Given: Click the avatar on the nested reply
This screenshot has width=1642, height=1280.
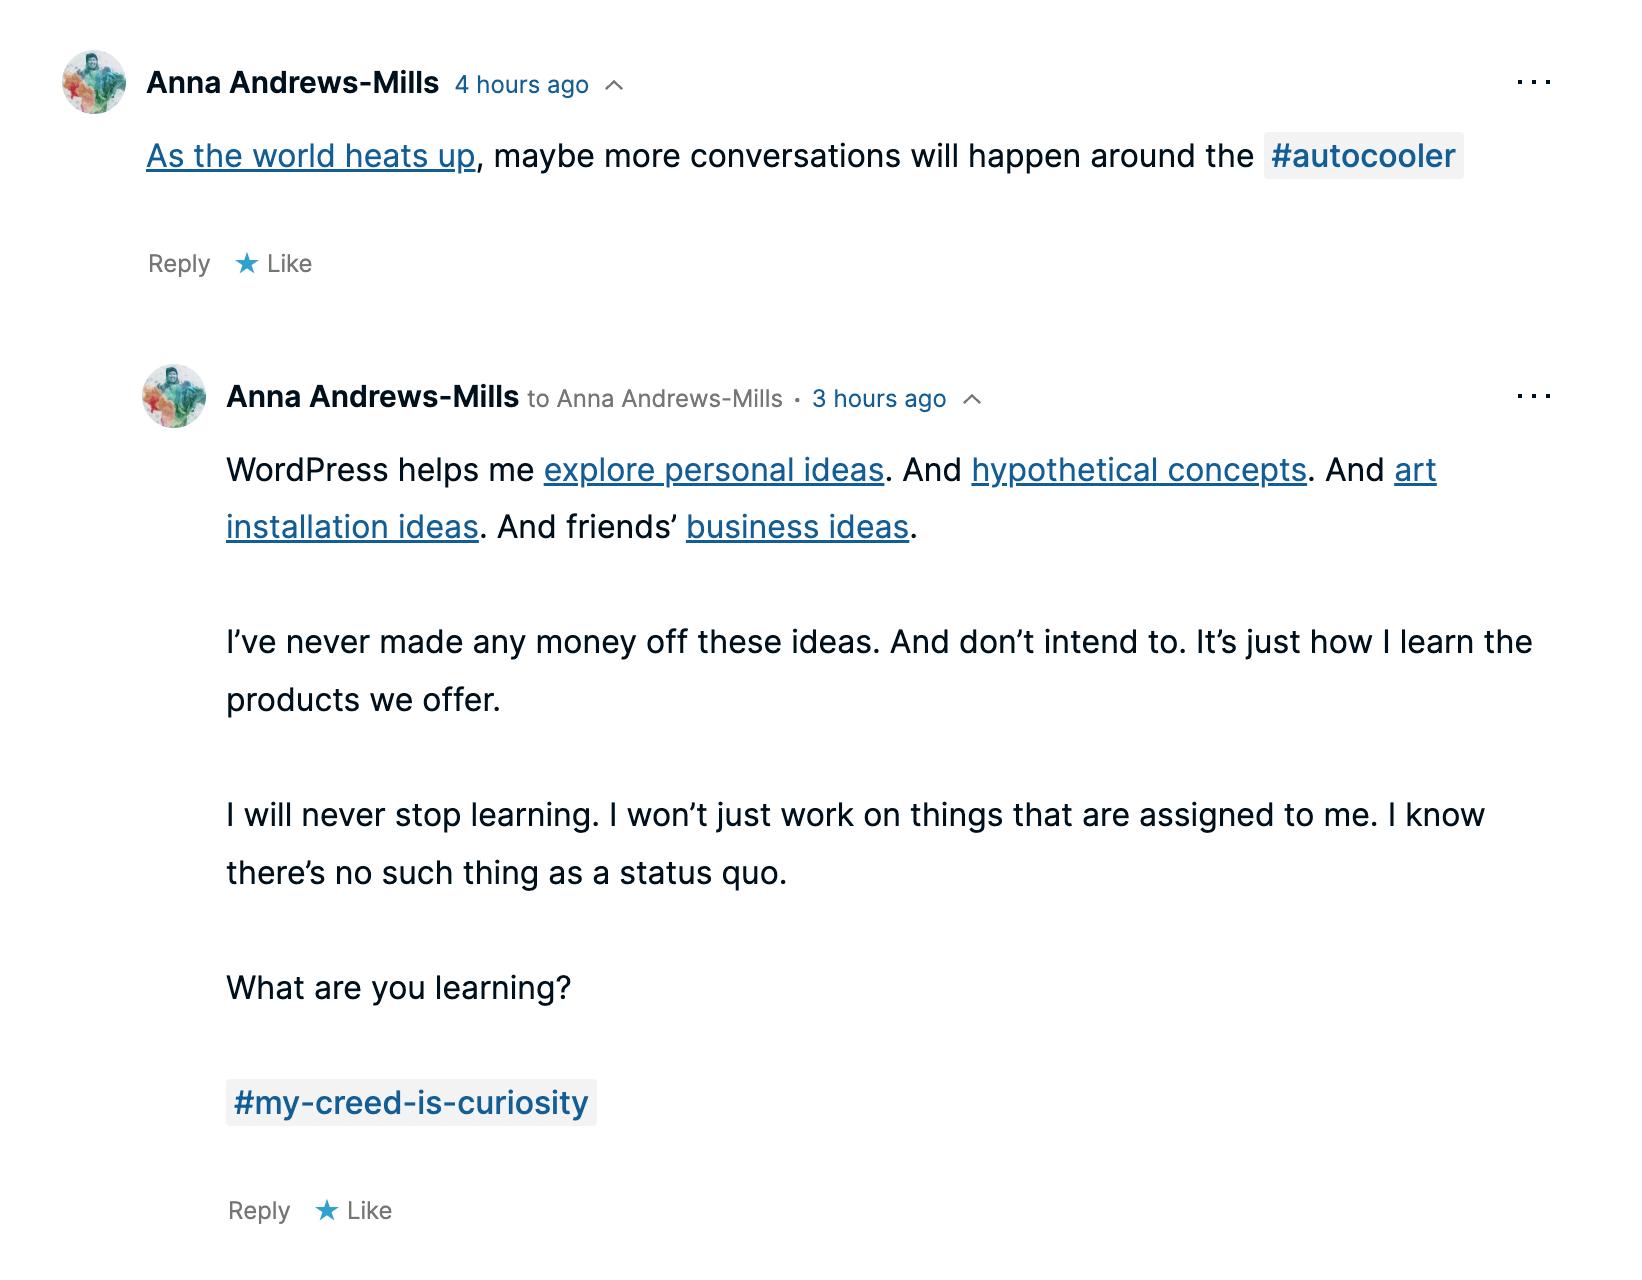Looking at the screenshot, I should (174, 396).
